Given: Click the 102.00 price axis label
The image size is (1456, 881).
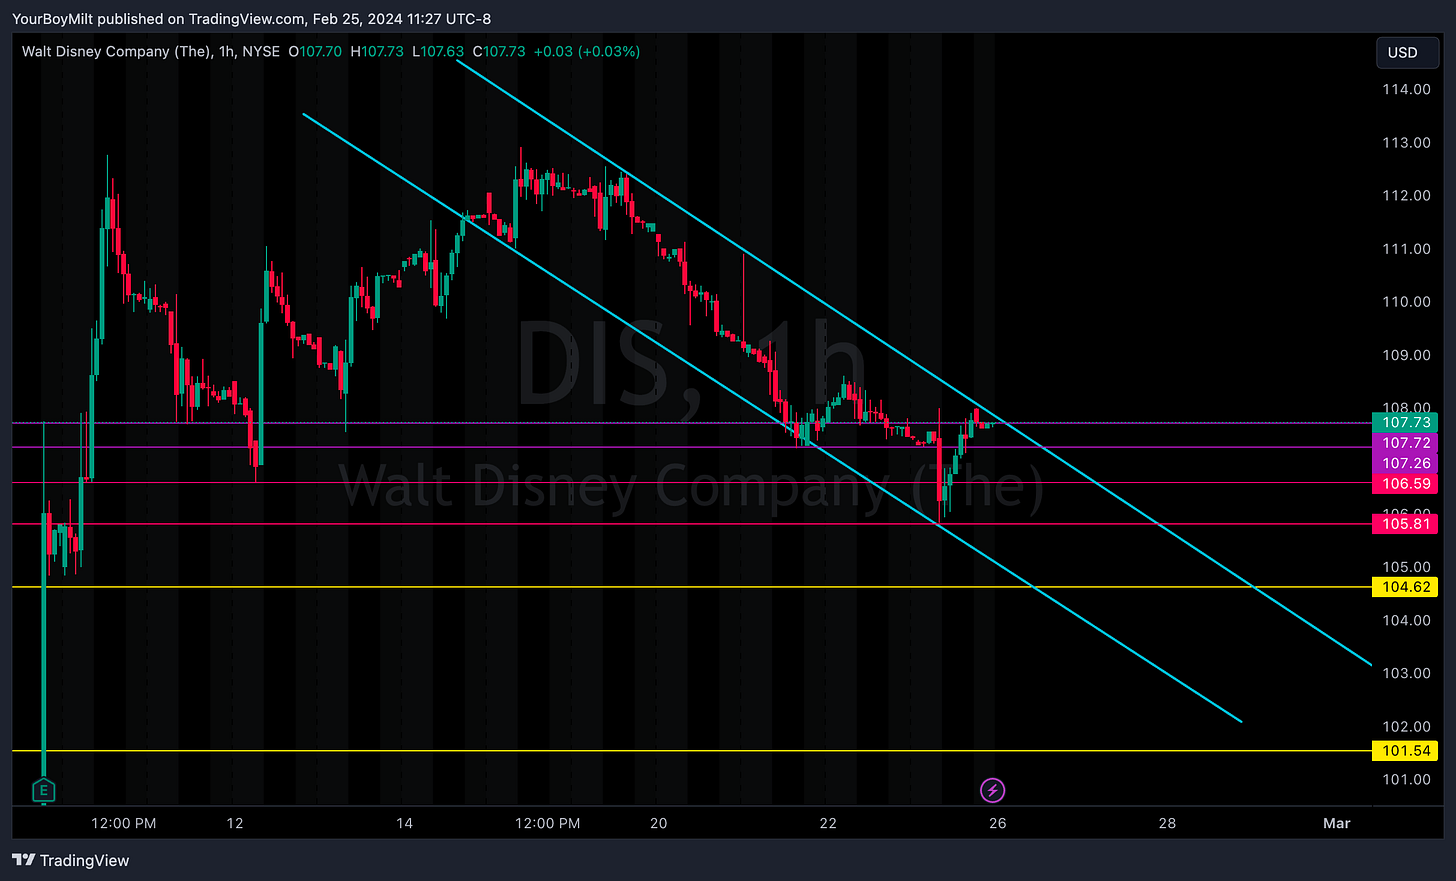Looking at the screenshot, I should click(1406, 726).
